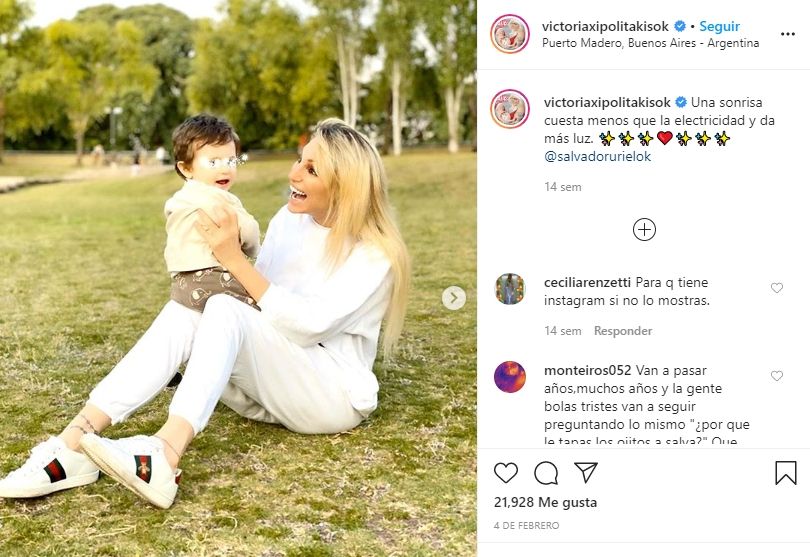810x557 pixels.
Task: Follow the account via Seguir
Action: [x=719, y=26]
